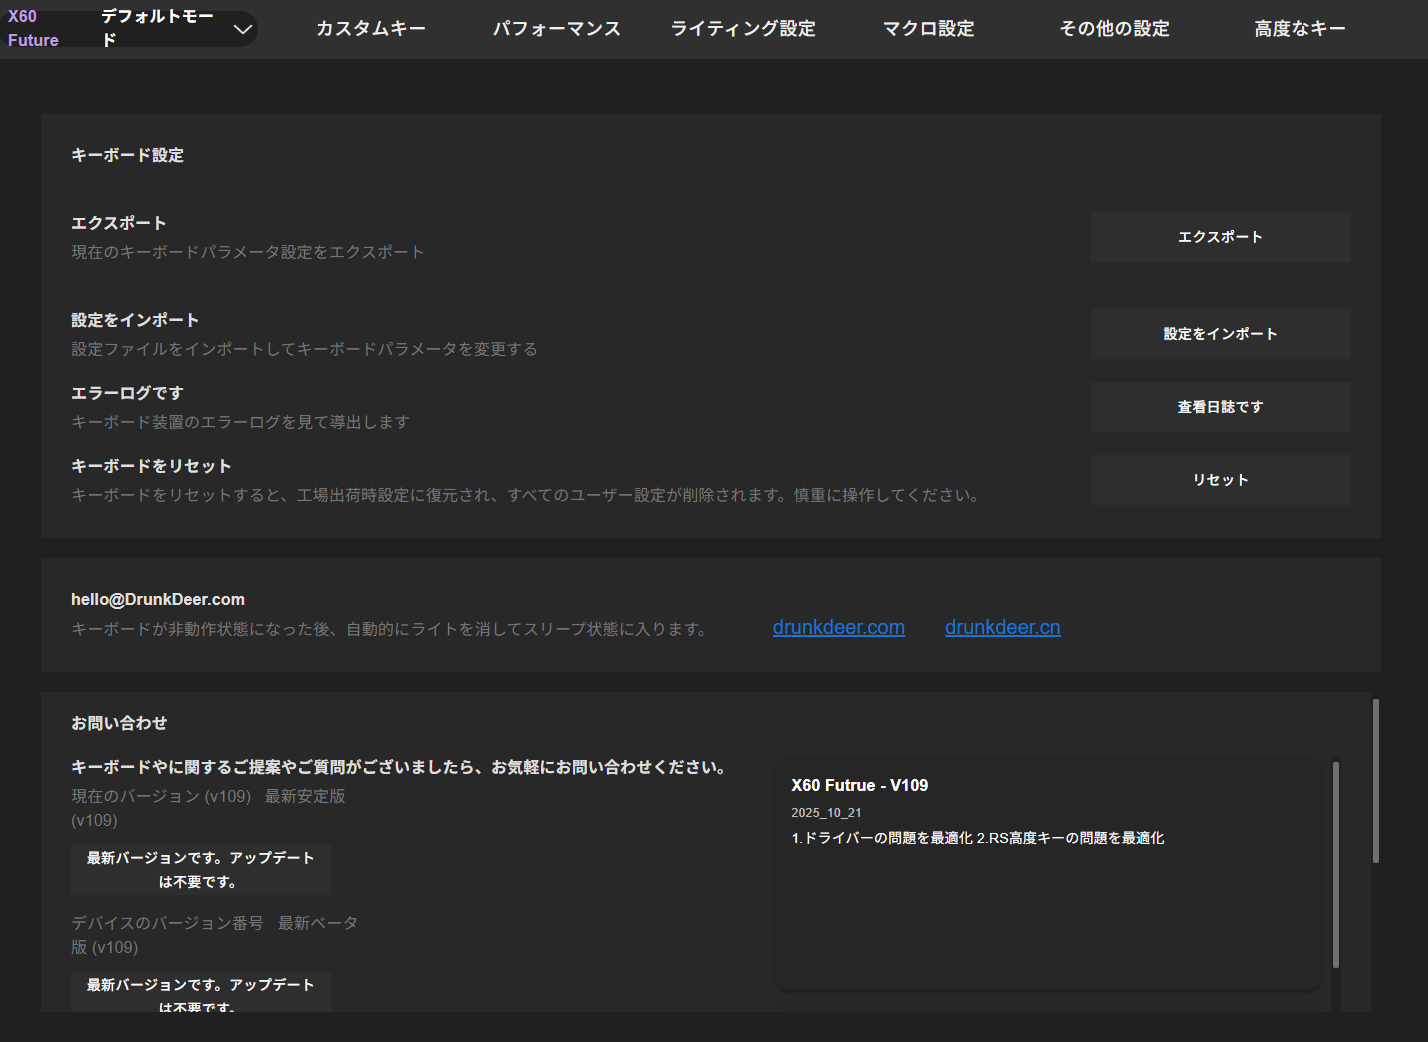
Task: Select the X60 Futrue - V109 changelog entry
Action: (859, 785)
